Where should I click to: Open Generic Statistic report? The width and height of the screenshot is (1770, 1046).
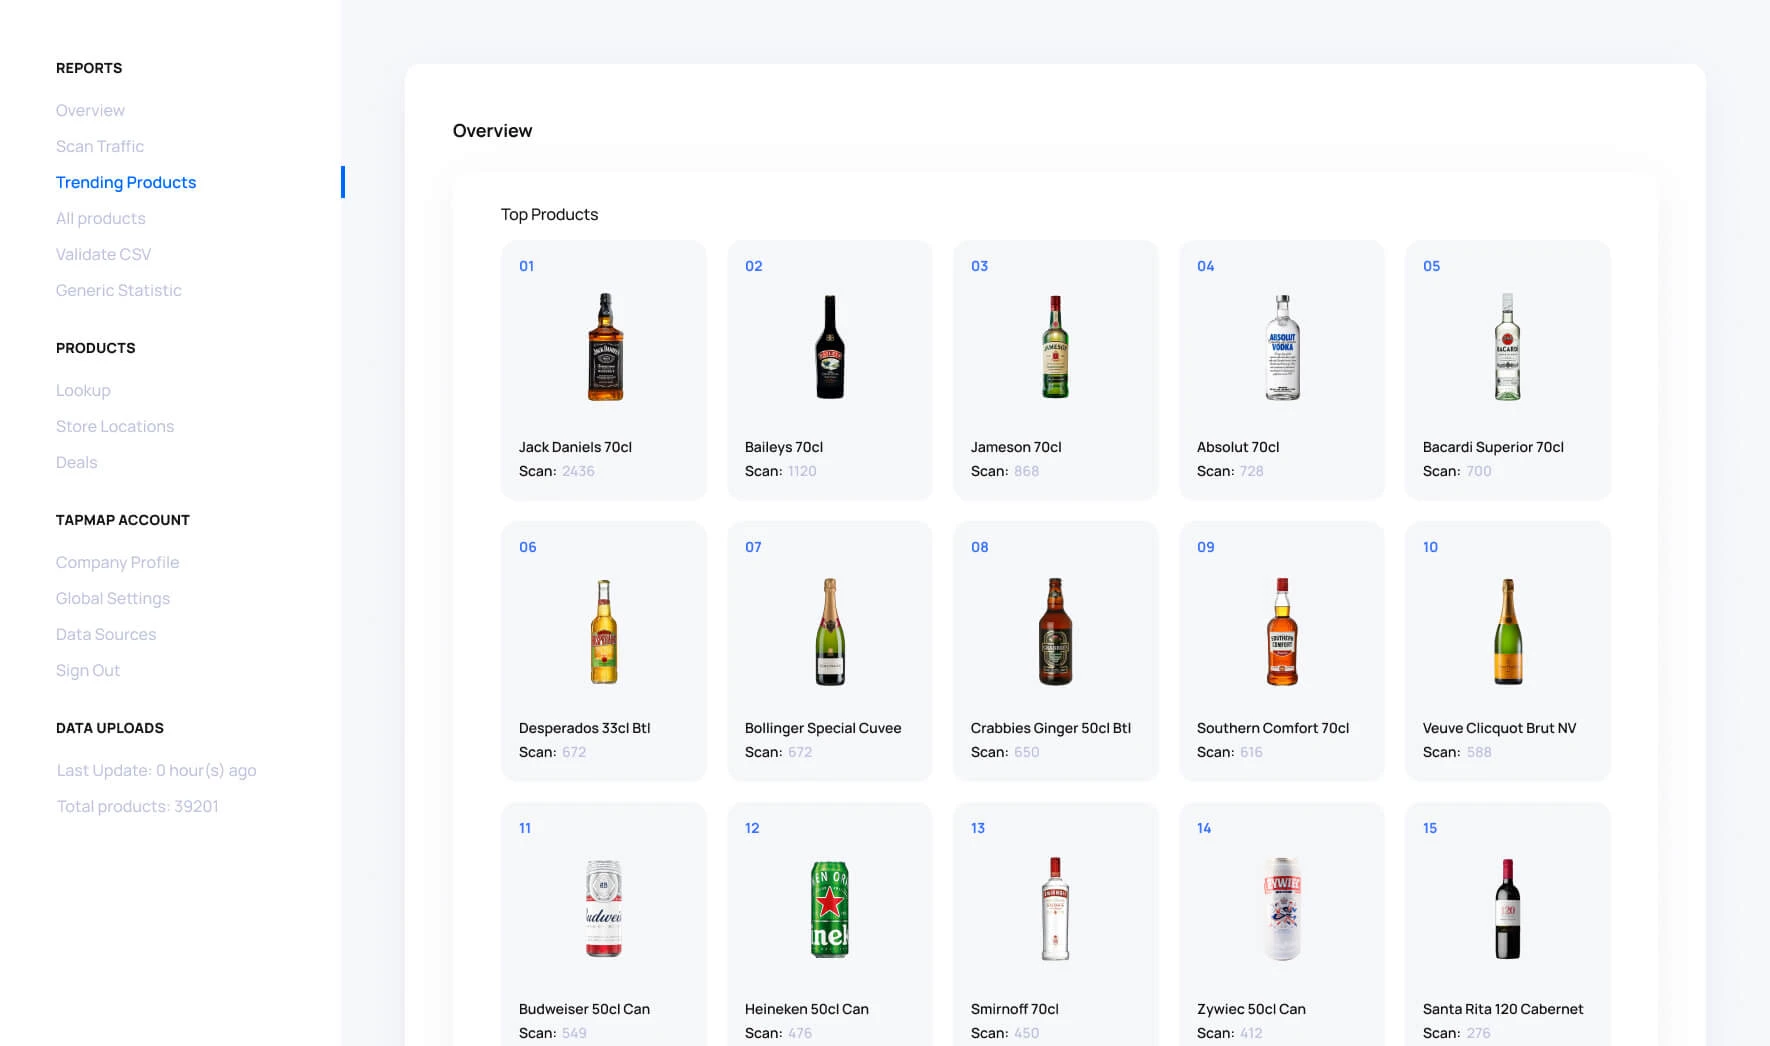pos(119,290)
